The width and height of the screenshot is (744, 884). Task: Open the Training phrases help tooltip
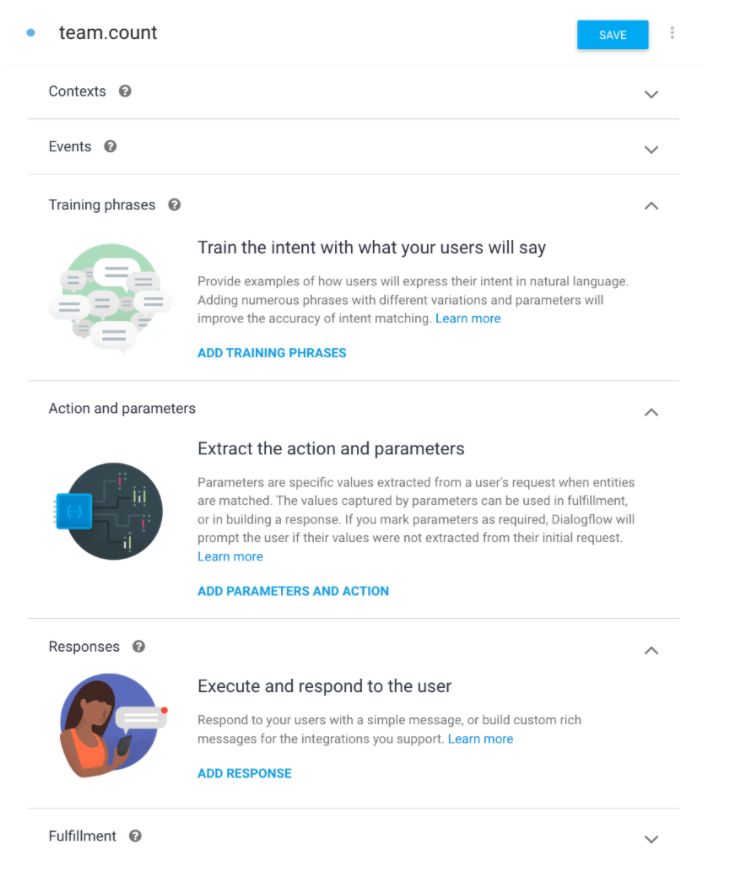[175, 204]
